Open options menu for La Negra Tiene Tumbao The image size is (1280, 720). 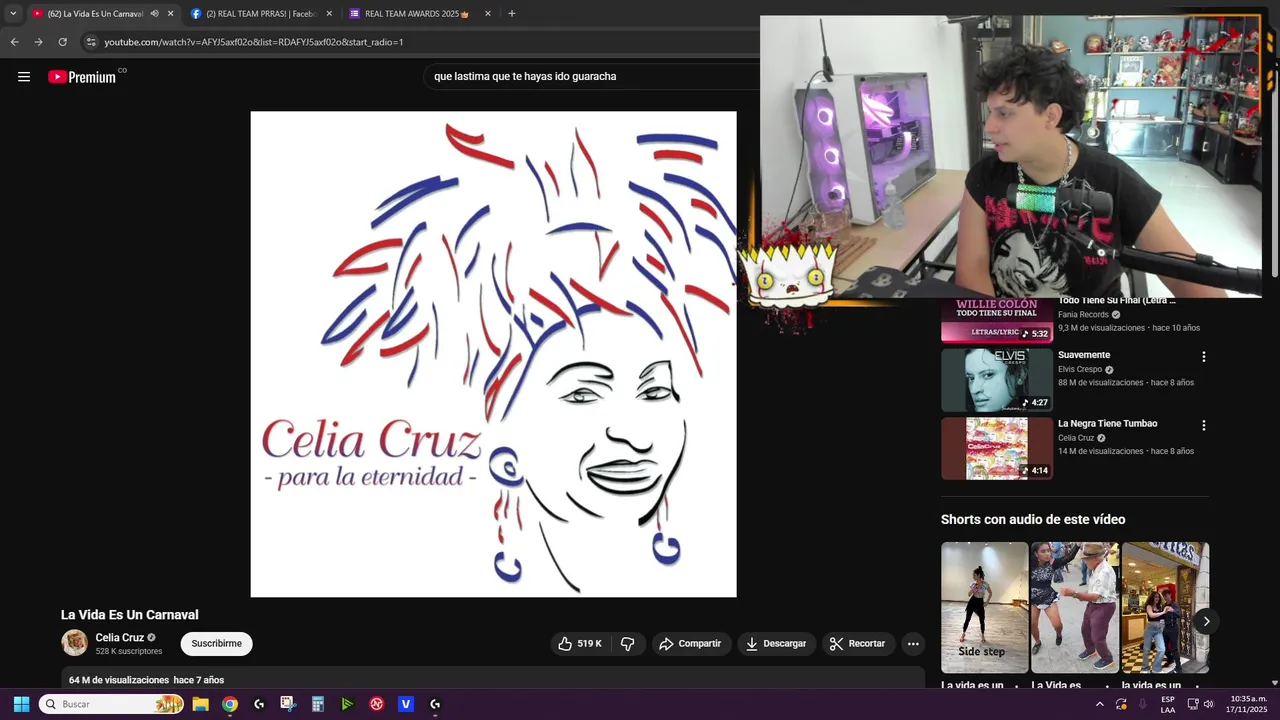1204,425
